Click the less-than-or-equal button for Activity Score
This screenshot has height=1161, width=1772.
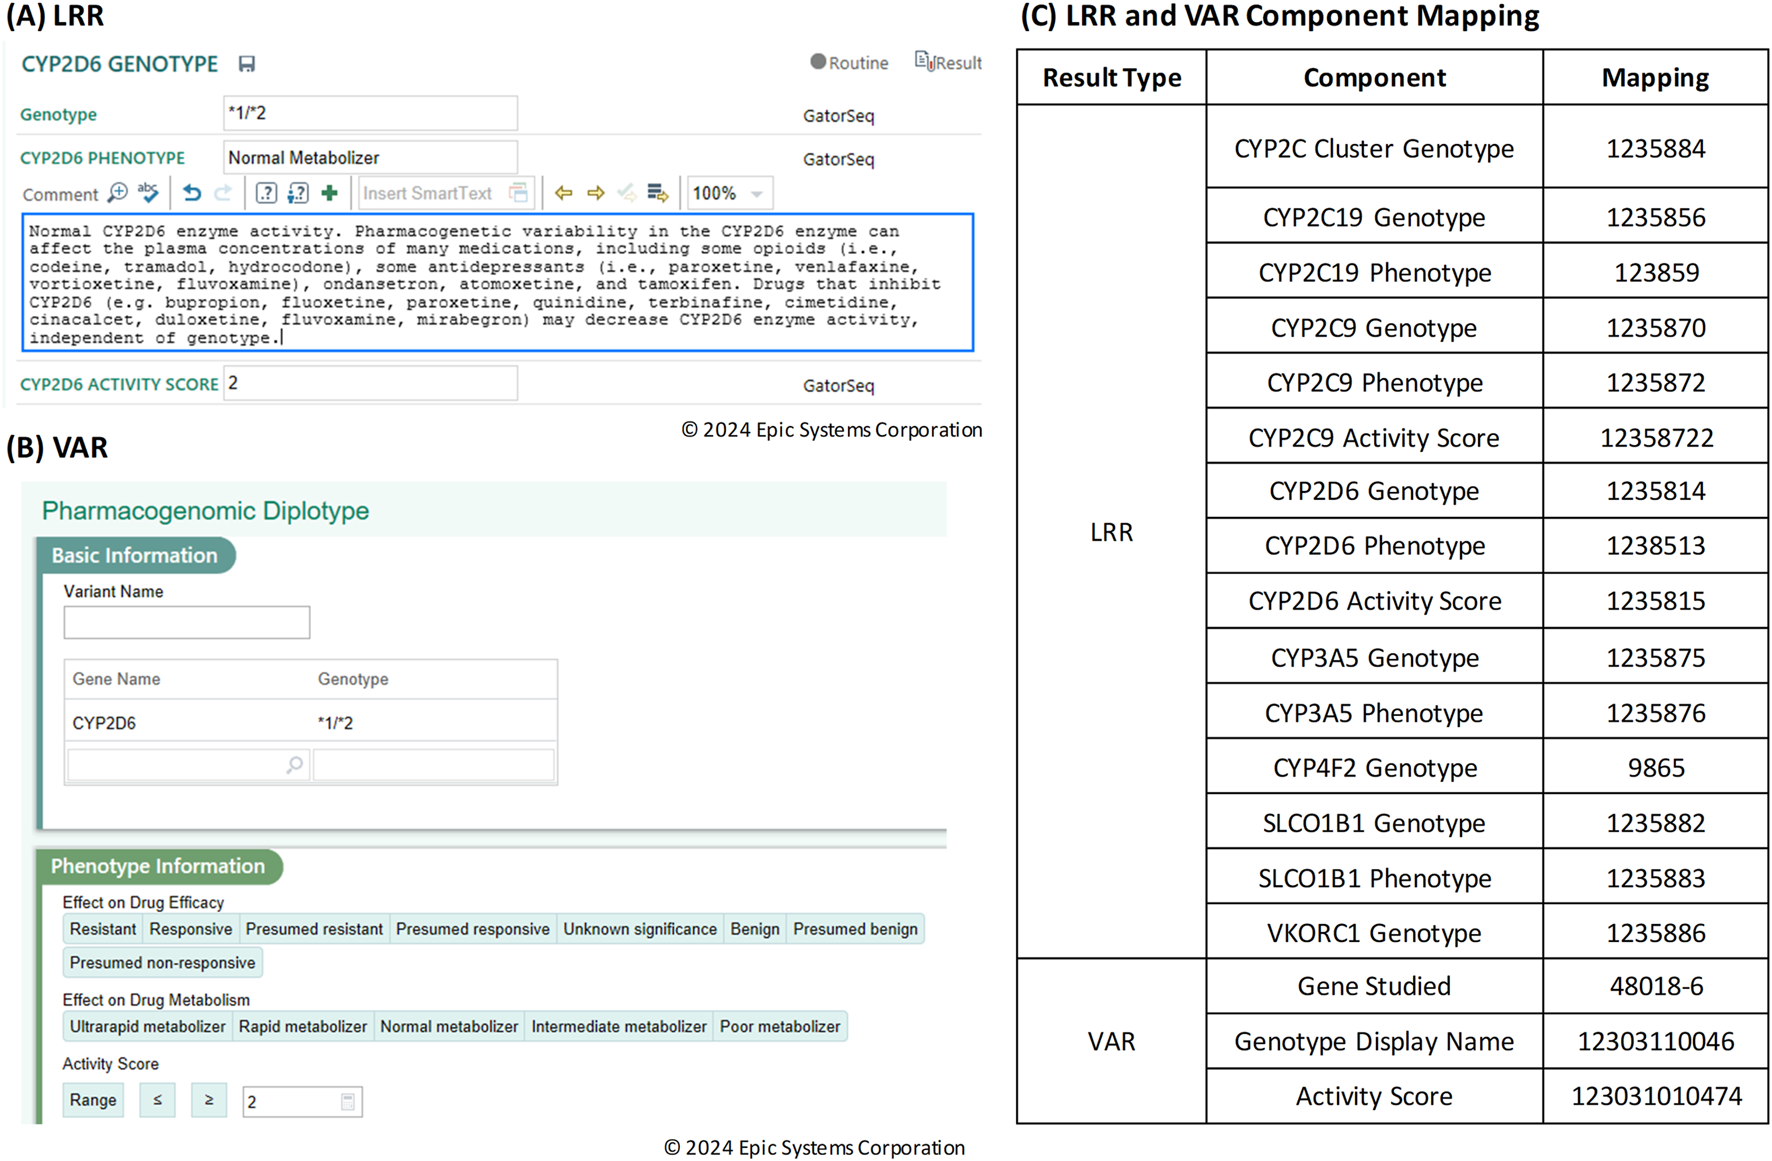coord(157,1100)
